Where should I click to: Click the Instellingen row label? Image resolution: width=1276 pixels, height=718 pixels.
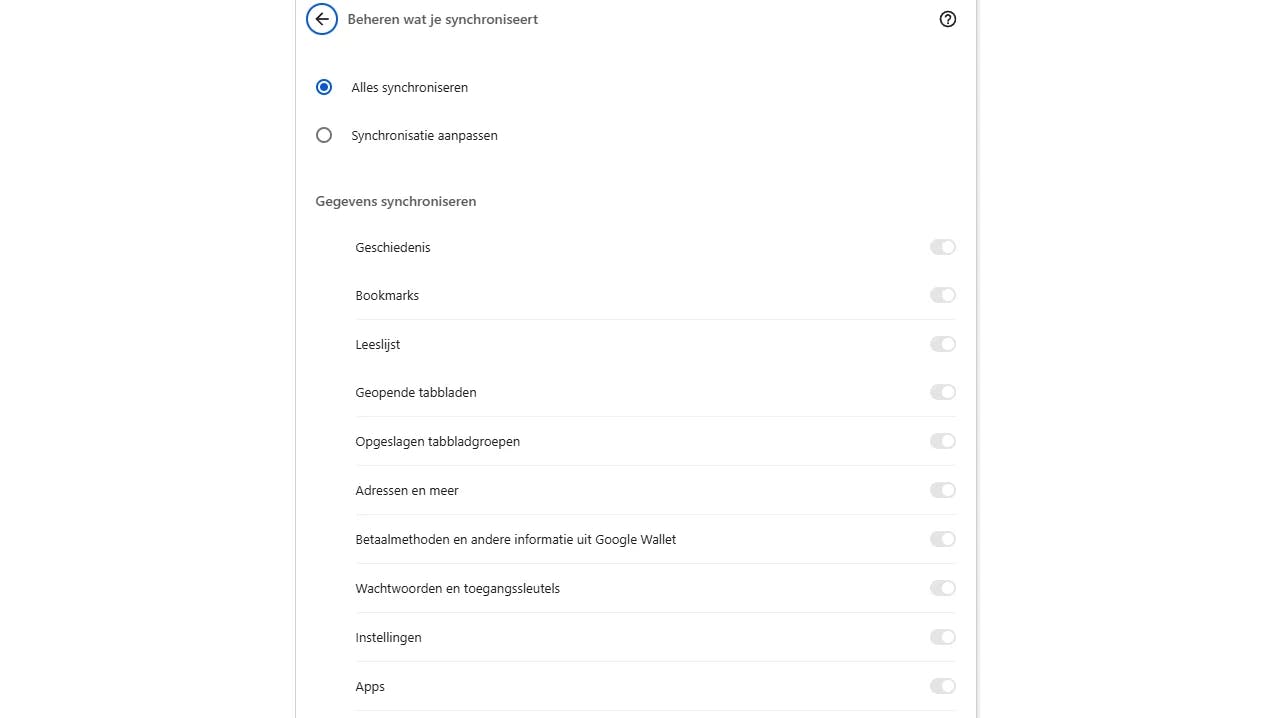[x=388, y=637]
